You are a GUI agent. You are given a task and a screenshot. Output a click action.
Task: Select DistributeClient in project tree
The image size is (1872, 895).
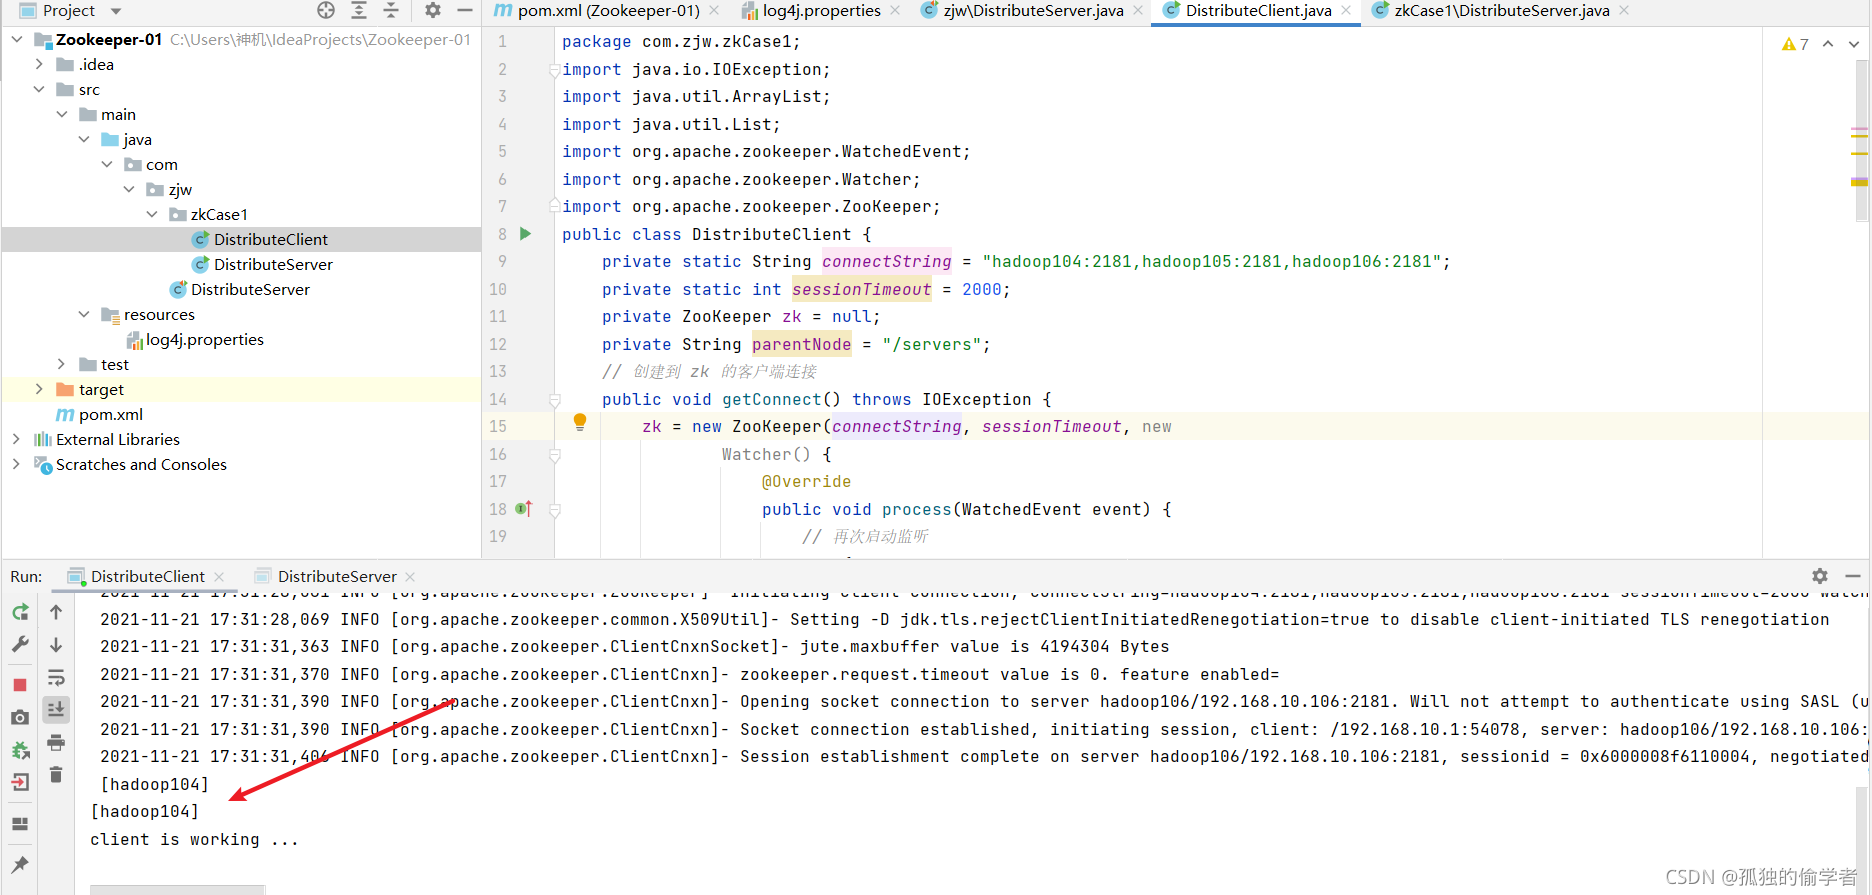click(x=271, y=239)
